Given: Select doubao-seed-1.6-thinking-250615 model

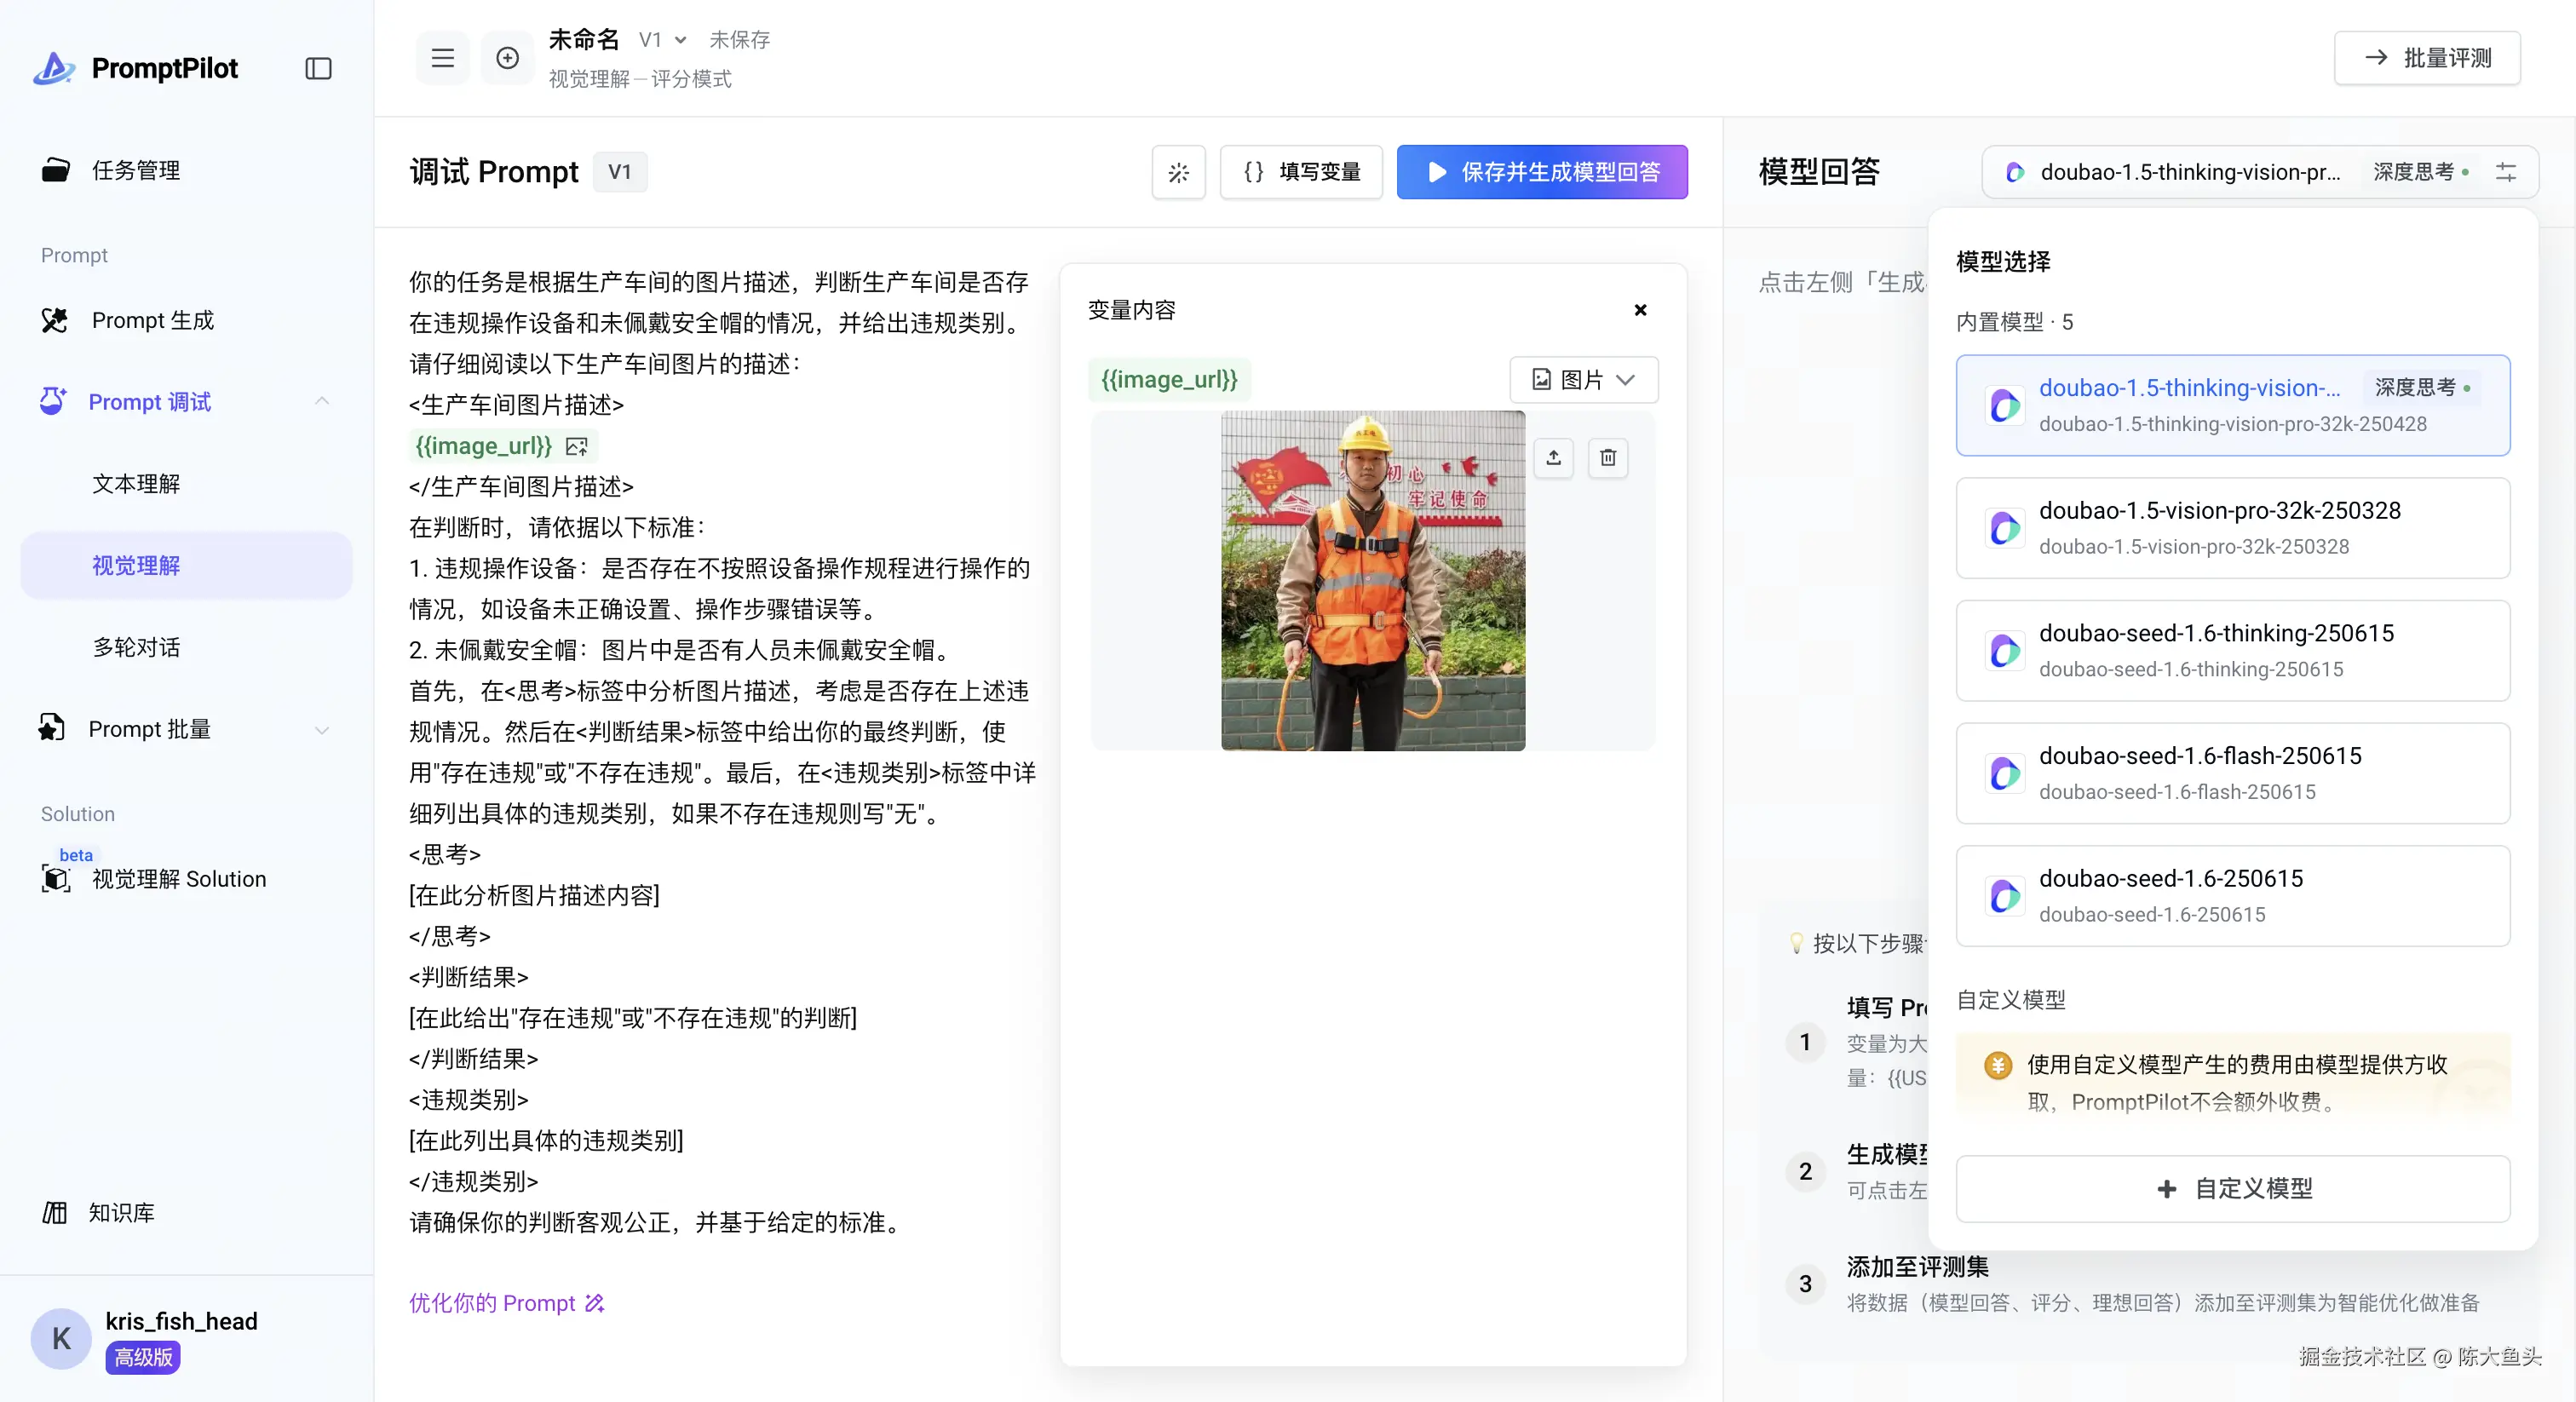Looking at the screenshot, I should point(2232,650).
